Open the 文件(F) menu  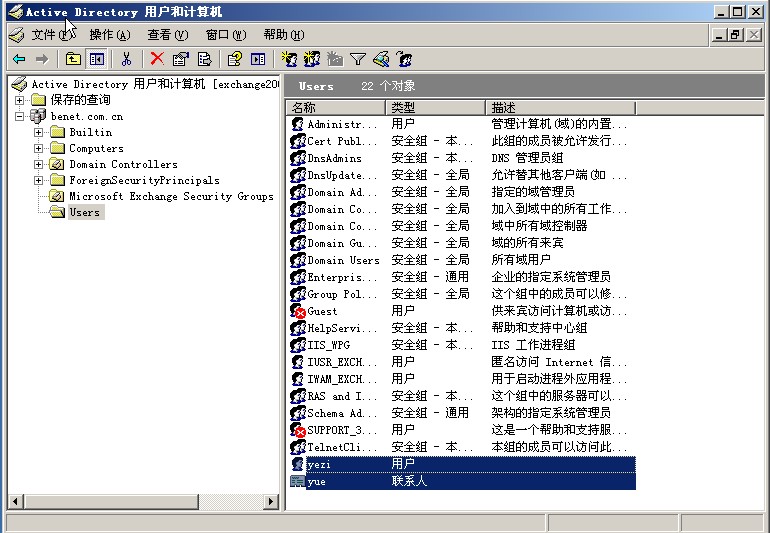(53, 35)
